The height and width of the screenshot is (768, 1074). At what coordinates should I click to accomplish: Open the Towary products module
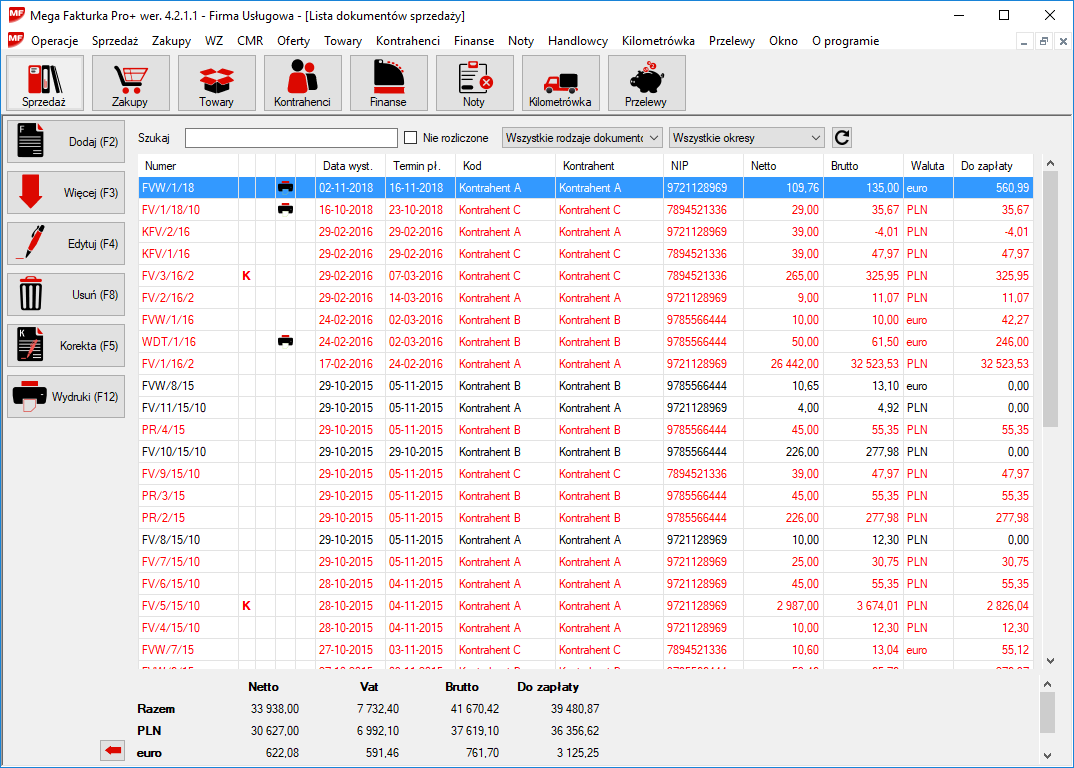216,83
